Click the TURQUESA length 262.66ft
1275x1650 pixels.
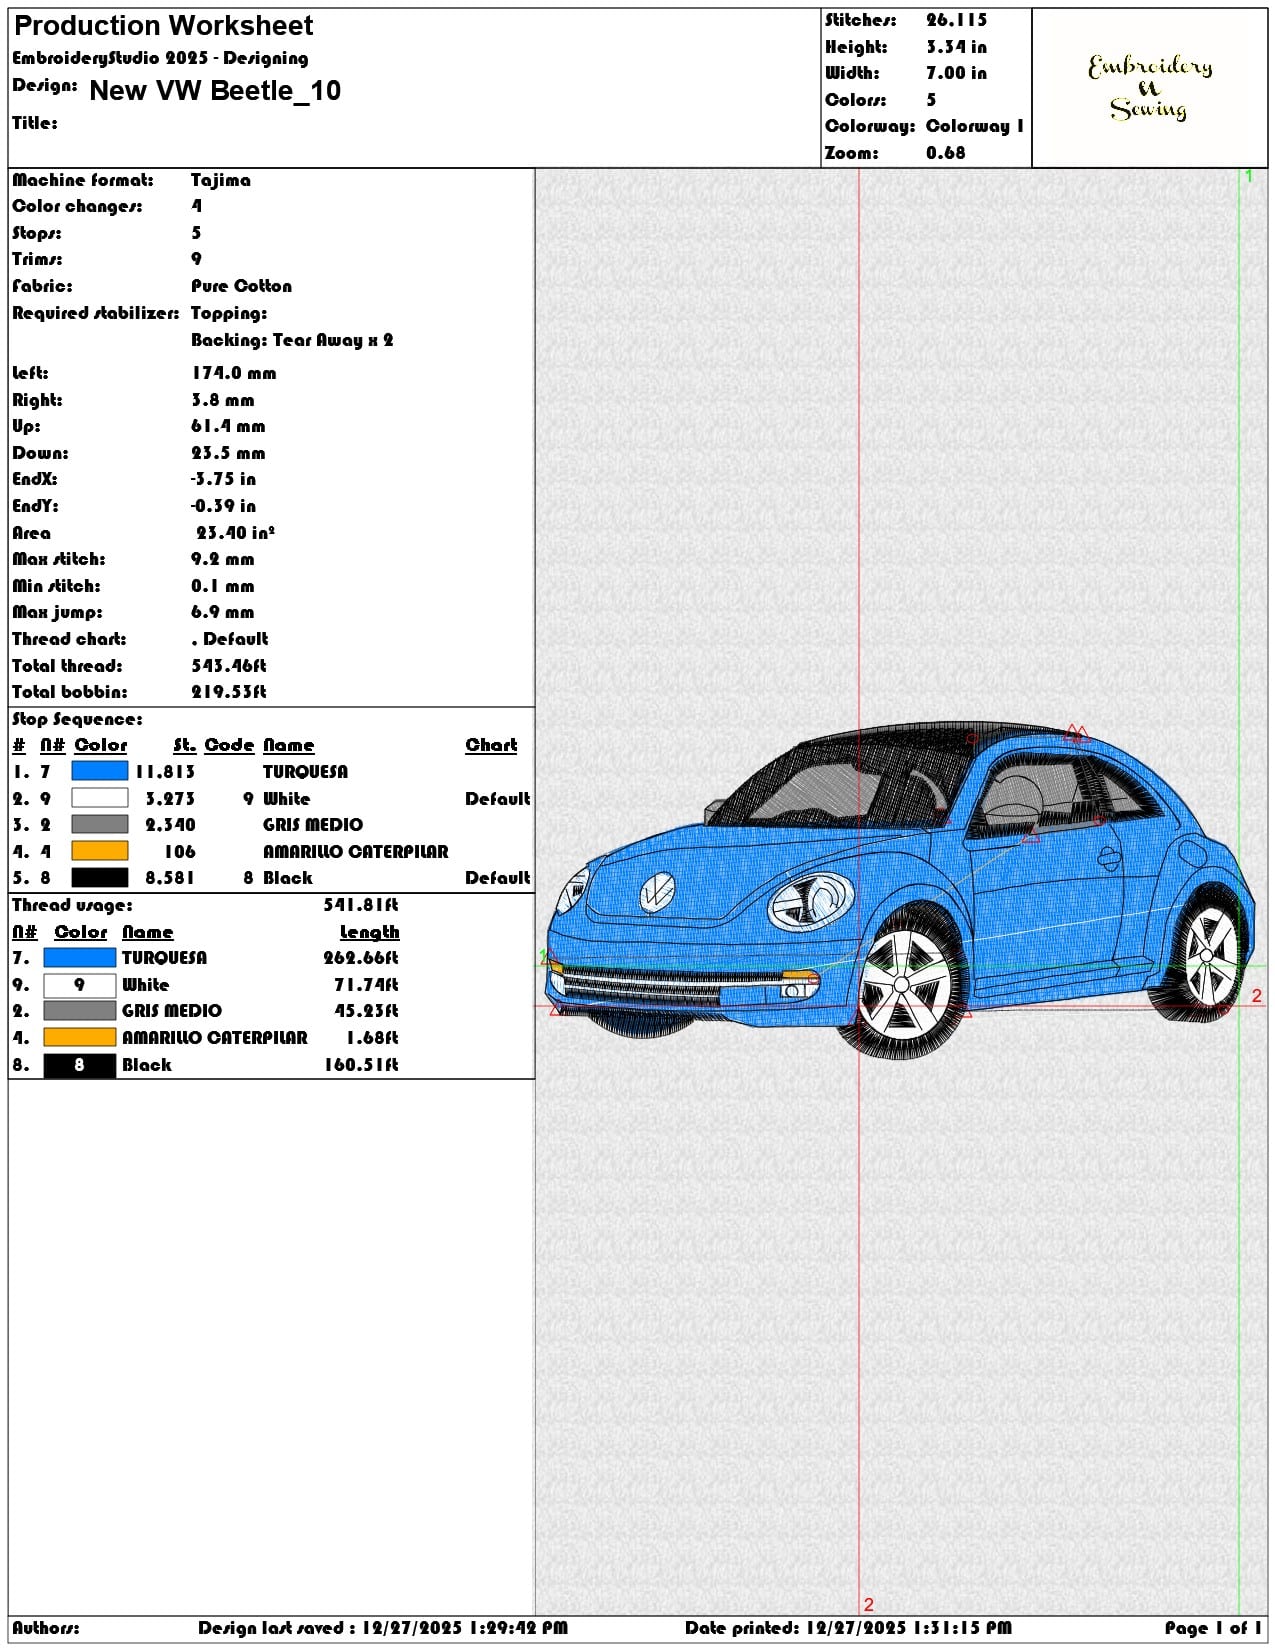[361, 958]
